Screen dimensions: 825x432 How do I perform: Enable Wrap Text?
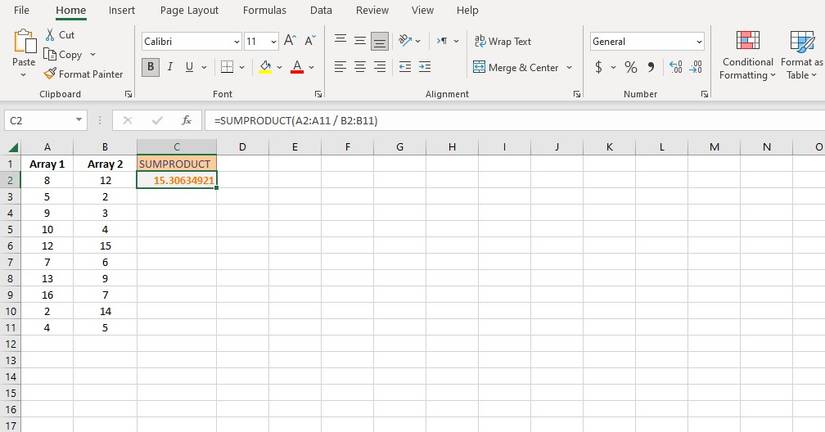coord(502,41)
